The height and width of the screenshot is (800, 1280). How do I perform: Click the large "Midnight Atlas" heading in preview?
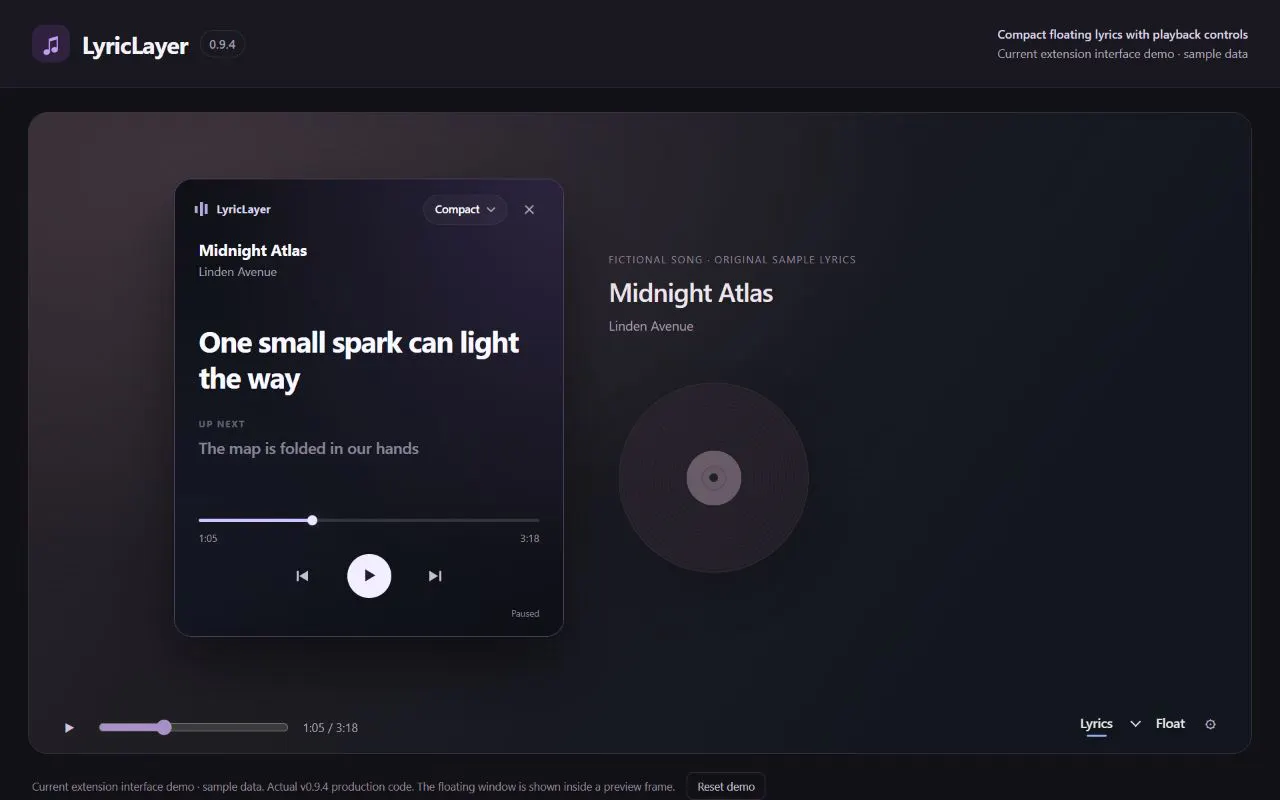point(691,293)
